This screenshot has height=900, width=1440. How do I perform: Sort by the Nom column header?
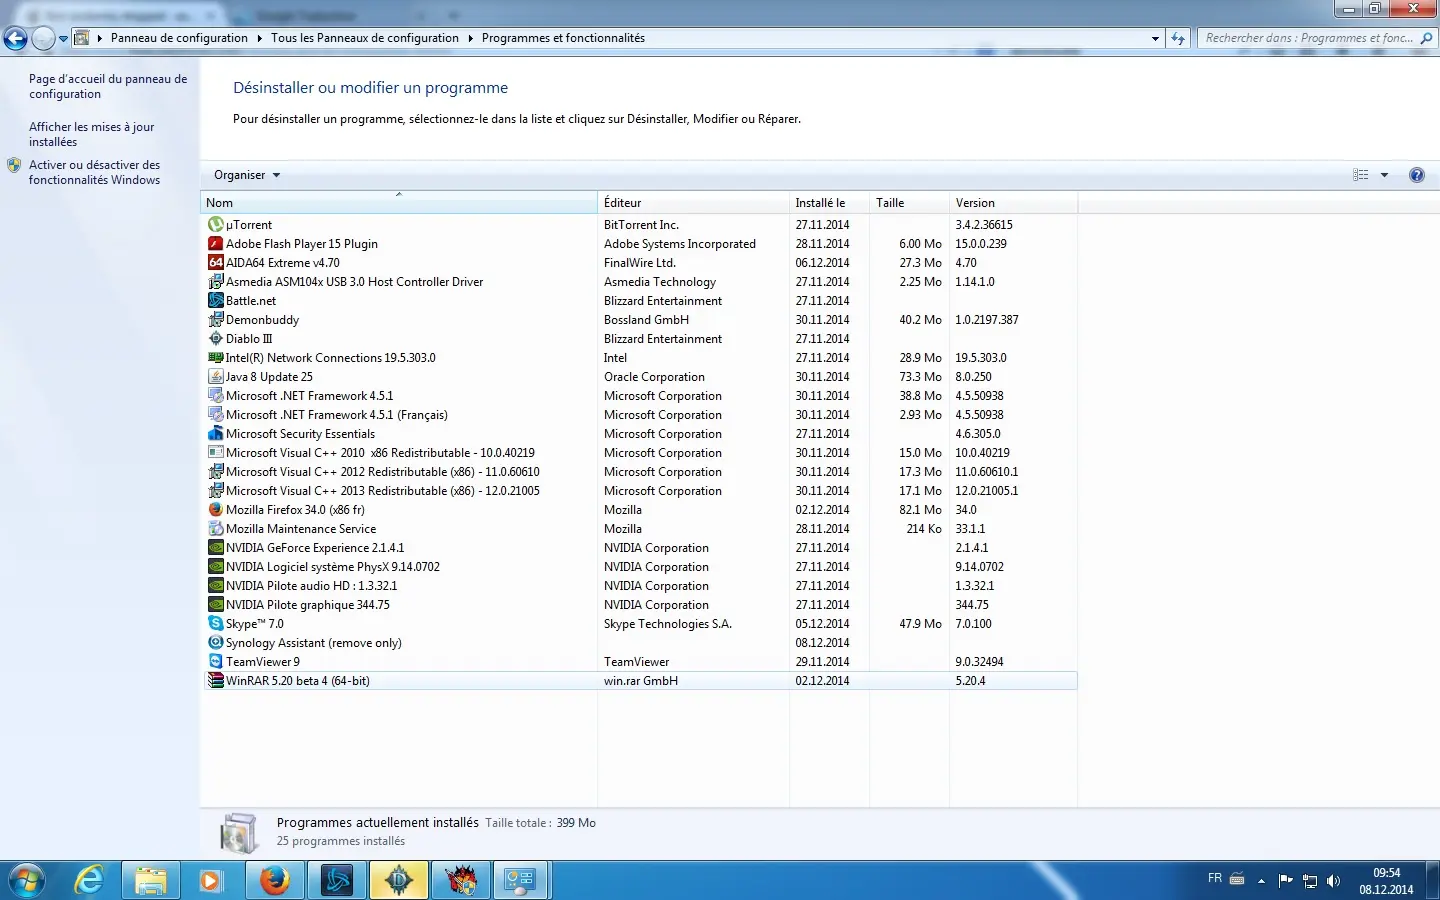click(x=399, y=203)
